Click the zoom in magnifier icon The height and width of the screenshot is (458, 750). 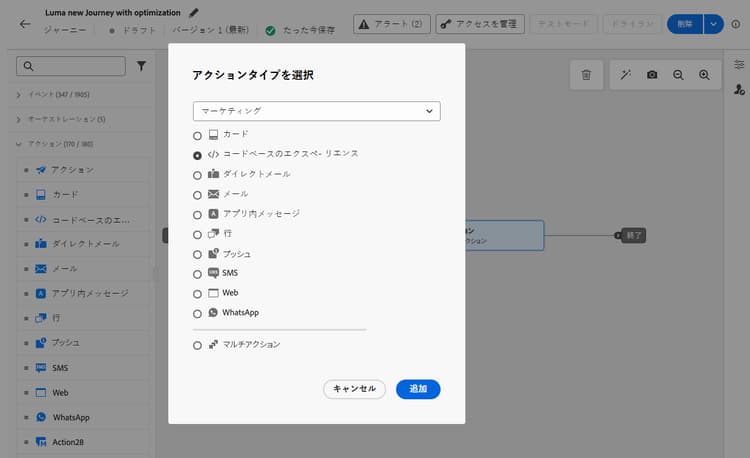pyautogui.click(x=704, y=75)
